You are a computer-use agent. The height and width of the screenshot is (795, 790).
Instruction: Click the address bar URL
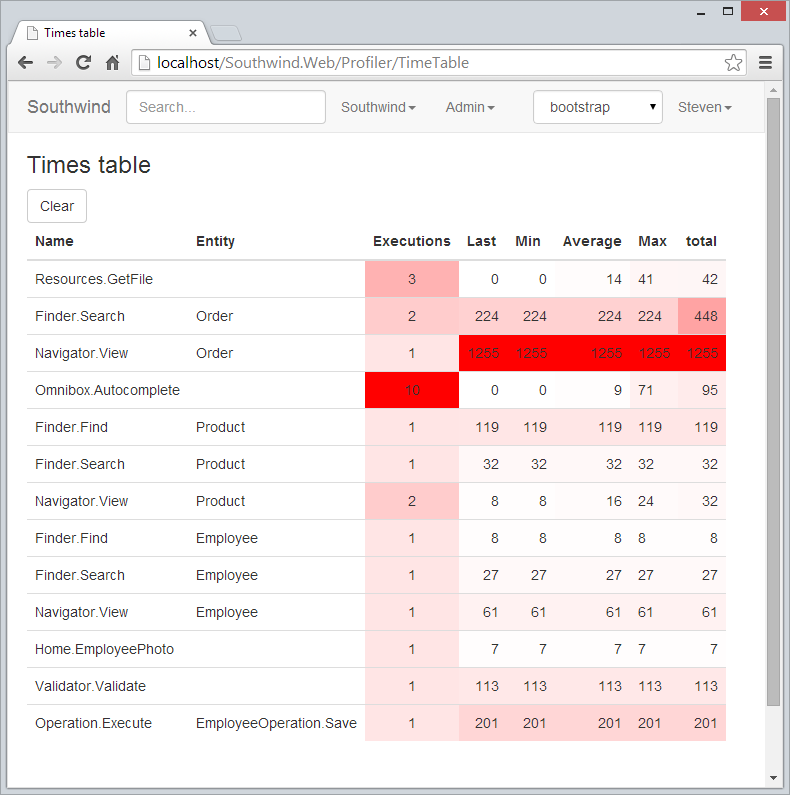430,62
